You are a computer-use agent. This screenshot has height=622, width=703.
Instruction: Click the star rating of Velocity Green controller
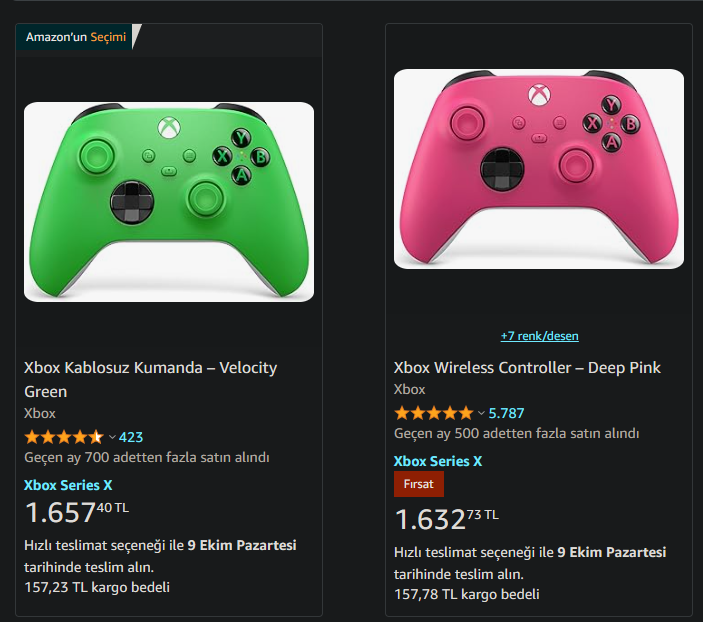[x=63, y=437]
